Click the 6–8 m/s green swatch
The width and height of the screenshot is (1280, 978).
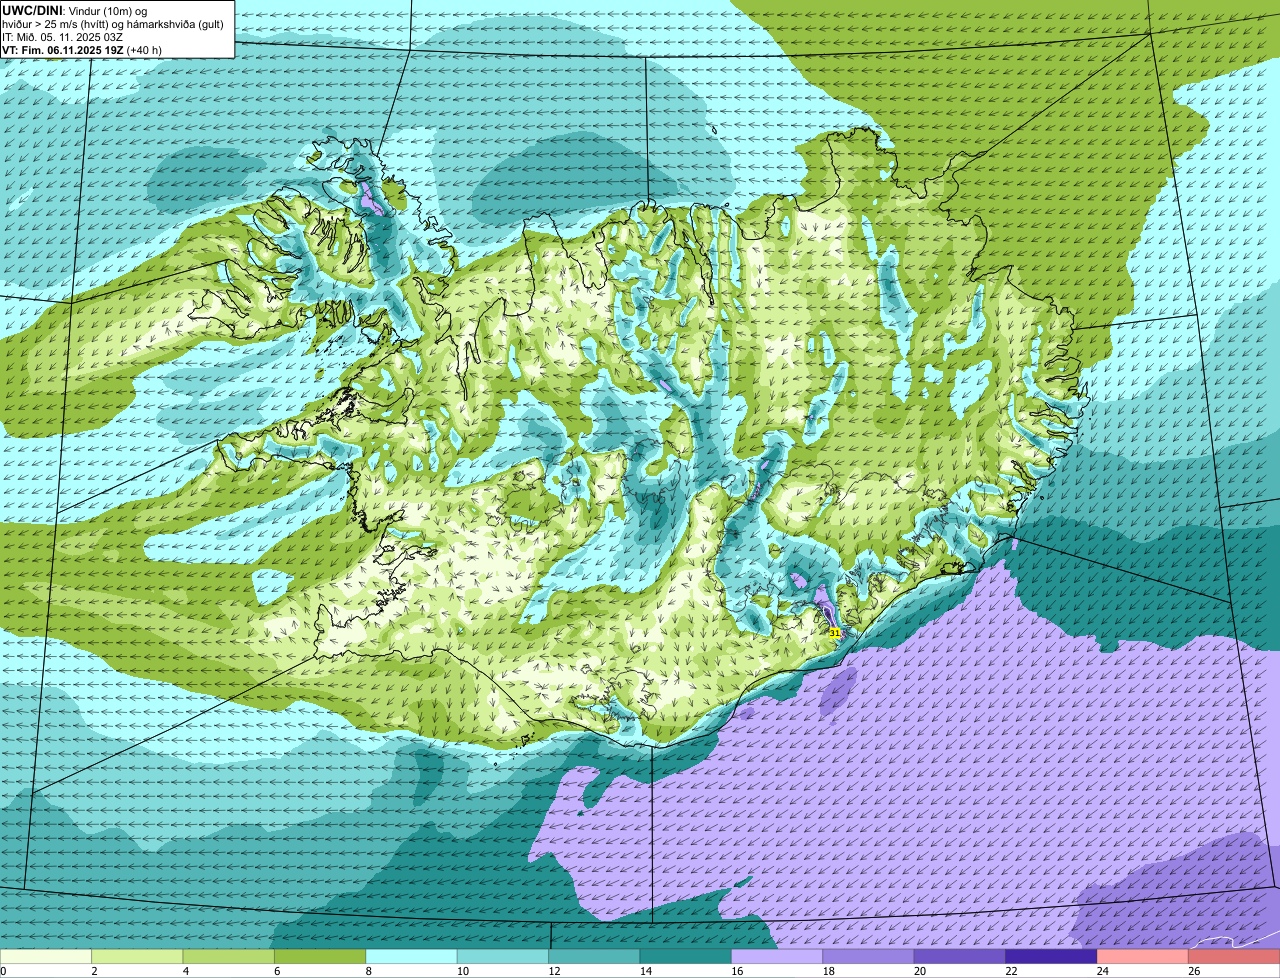[x=320, y=956]
